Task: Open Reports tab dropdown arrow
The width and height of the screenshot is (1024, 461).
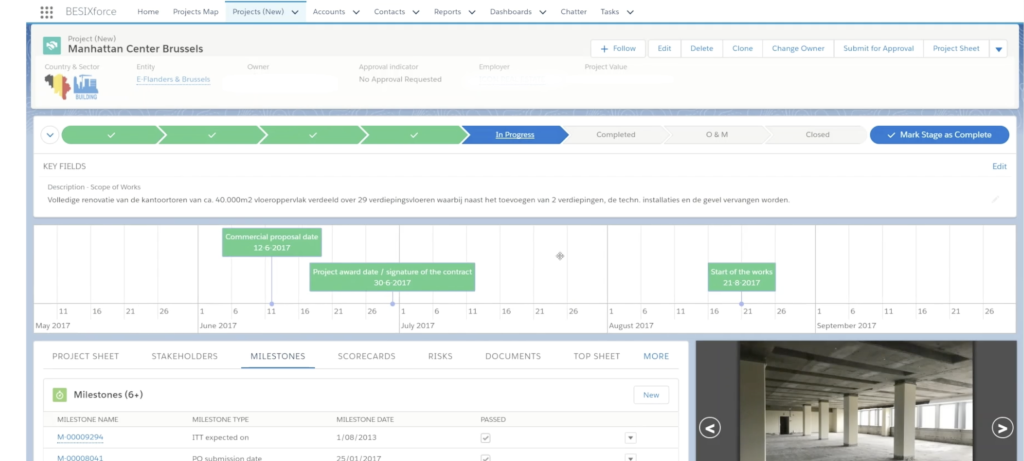Action: pos(472,12)
